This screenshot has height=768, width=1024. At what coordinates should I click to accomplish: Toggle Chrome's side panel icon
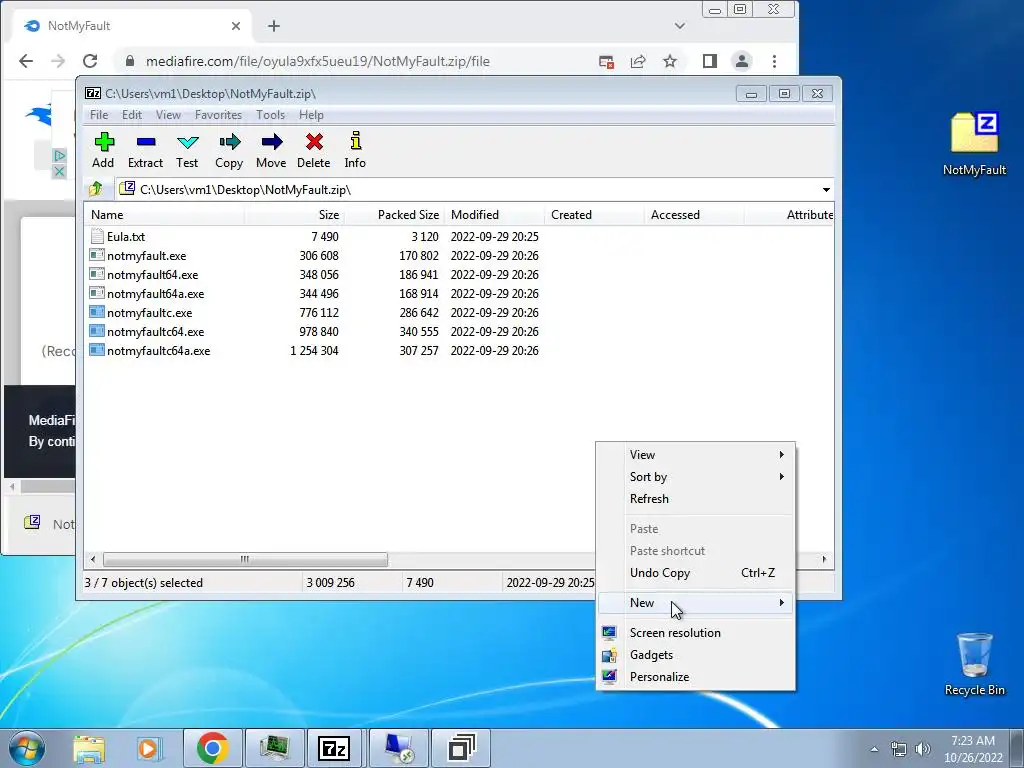coord(710,61)
